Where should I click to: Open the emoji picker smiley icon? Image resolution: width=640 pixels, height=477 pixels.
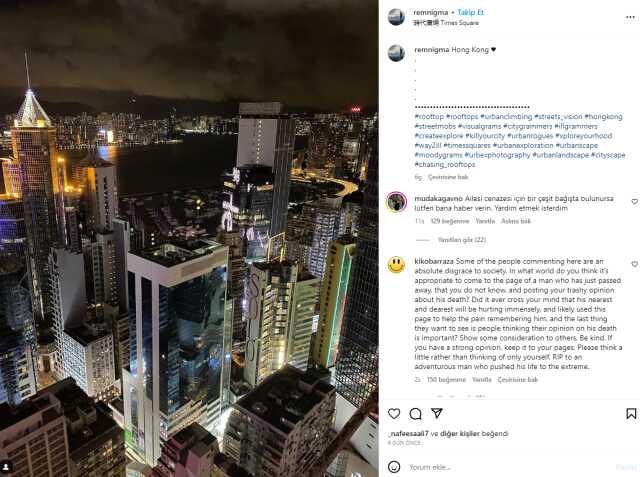tap(394, 467)
